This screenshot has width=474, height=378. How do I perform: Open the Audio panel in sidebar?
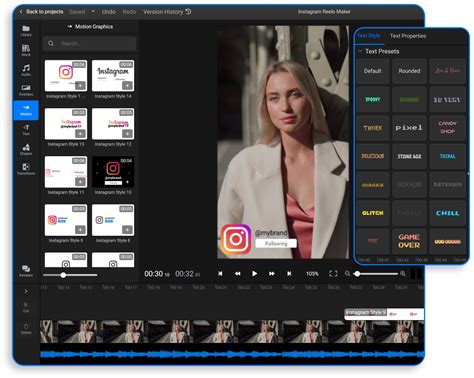point(26,70)
